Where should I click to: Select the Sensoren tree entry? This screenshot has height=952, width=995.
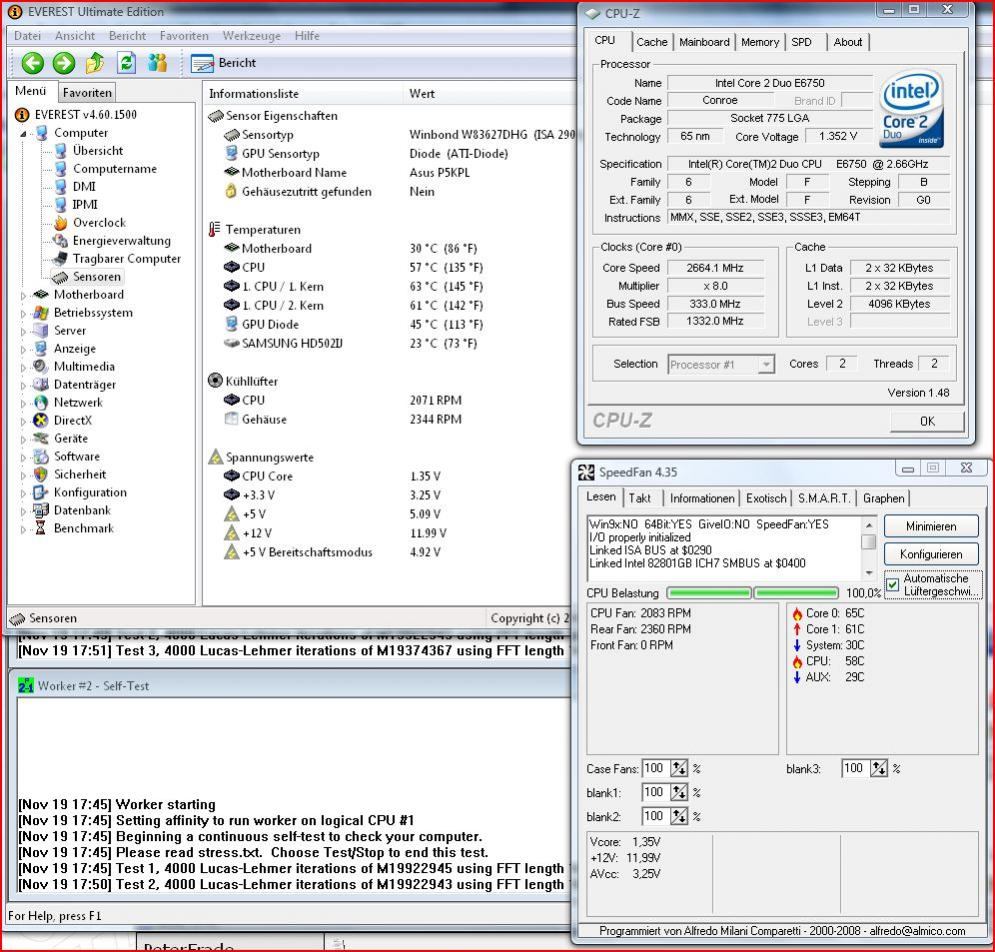pyautogui.click(x=96, y=277)
